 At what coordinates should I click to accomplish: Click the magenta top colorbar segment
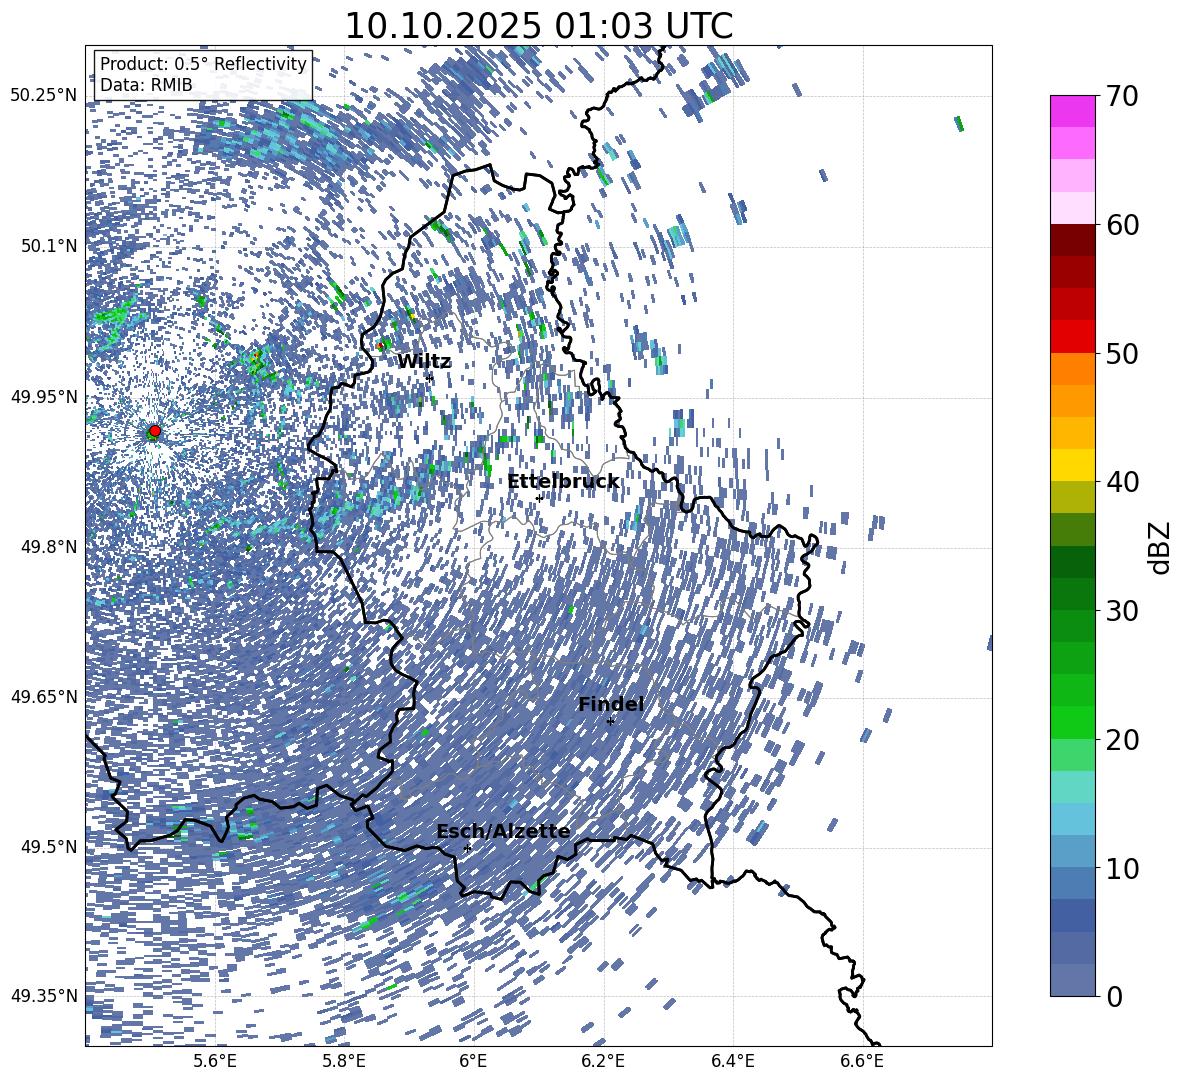(x=1072, y=111)
